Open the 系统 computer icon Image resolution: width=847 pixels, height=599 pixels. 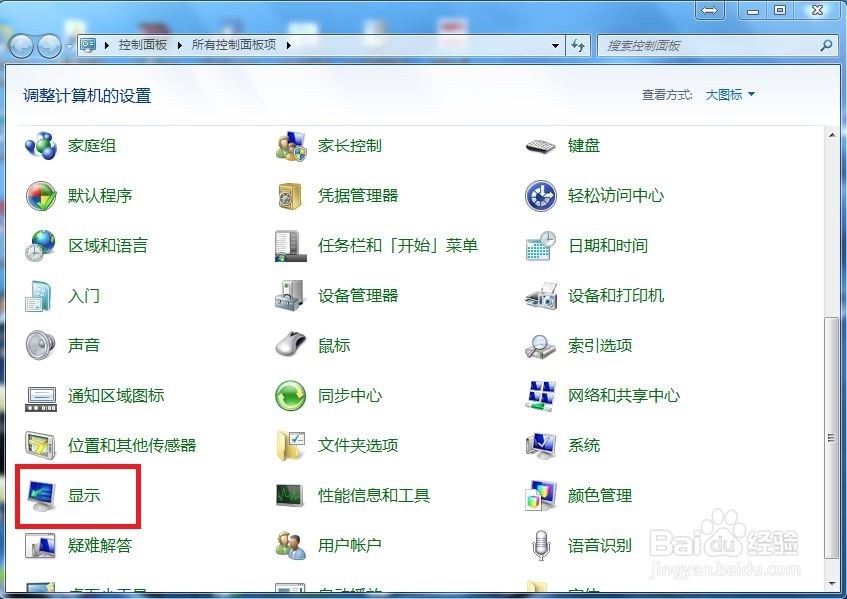click(x=540, y=446)
